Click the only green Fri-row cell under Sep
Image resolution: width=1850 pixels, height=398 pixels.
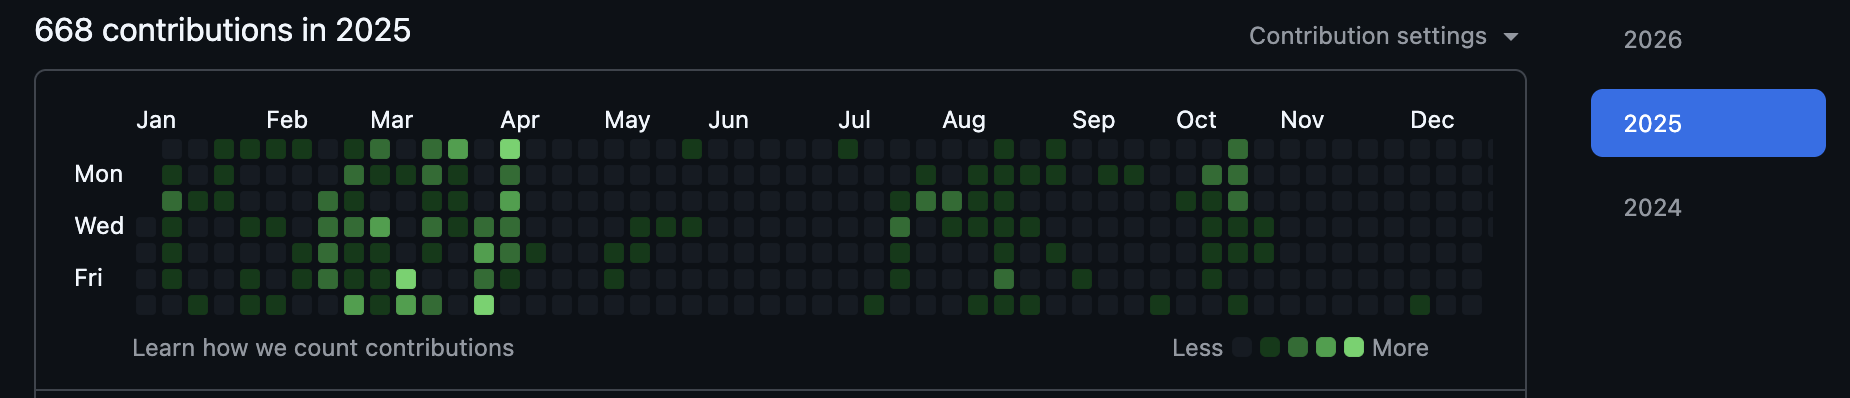click(x=1082, y=279)
